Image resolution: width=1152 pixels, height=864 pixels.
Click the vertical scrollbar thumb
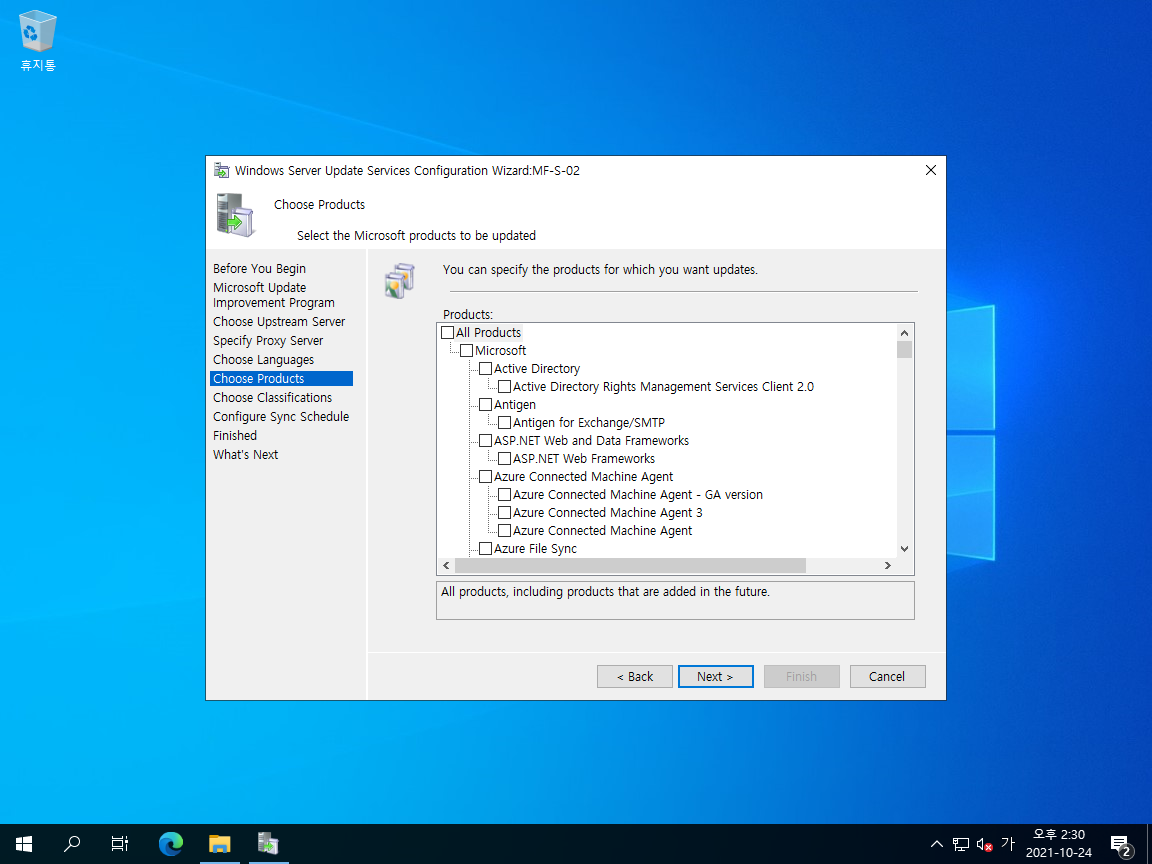click(x=904, y=350)
